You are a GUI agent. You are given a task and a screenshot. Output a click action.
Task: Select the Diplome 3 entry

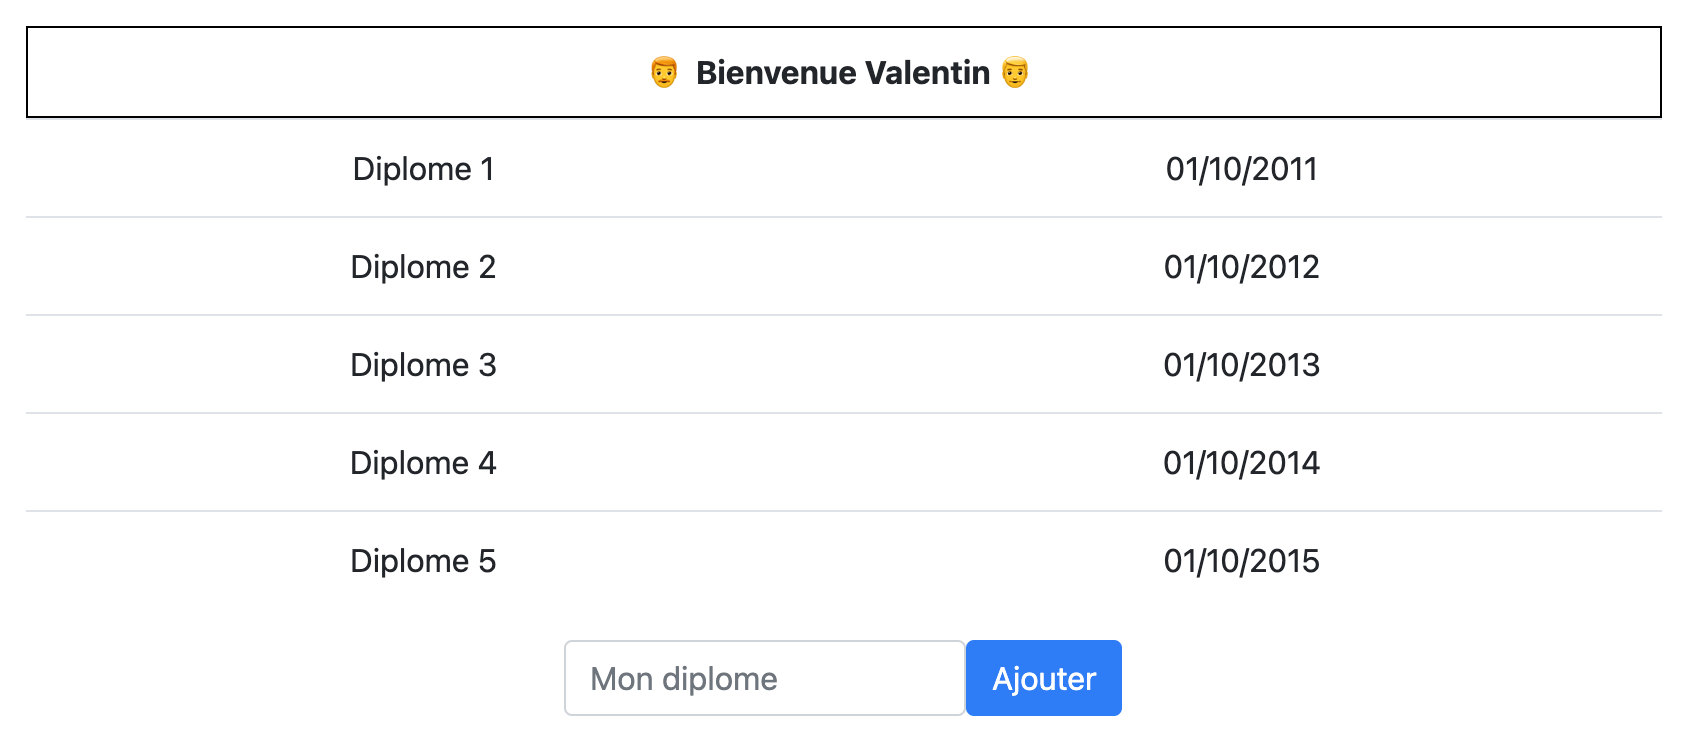point(423,365)
